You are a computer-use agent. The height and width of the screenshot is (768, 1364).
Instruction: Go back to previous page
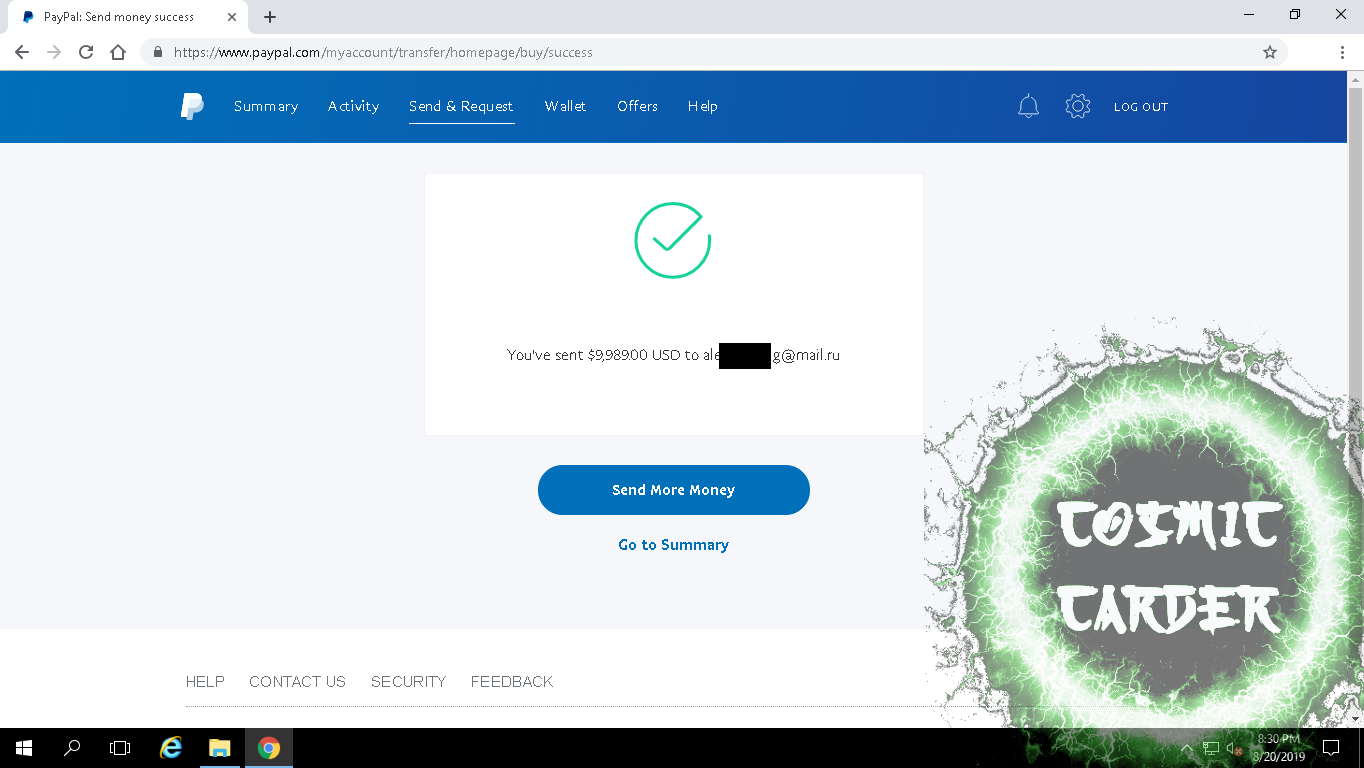(22, 52)
